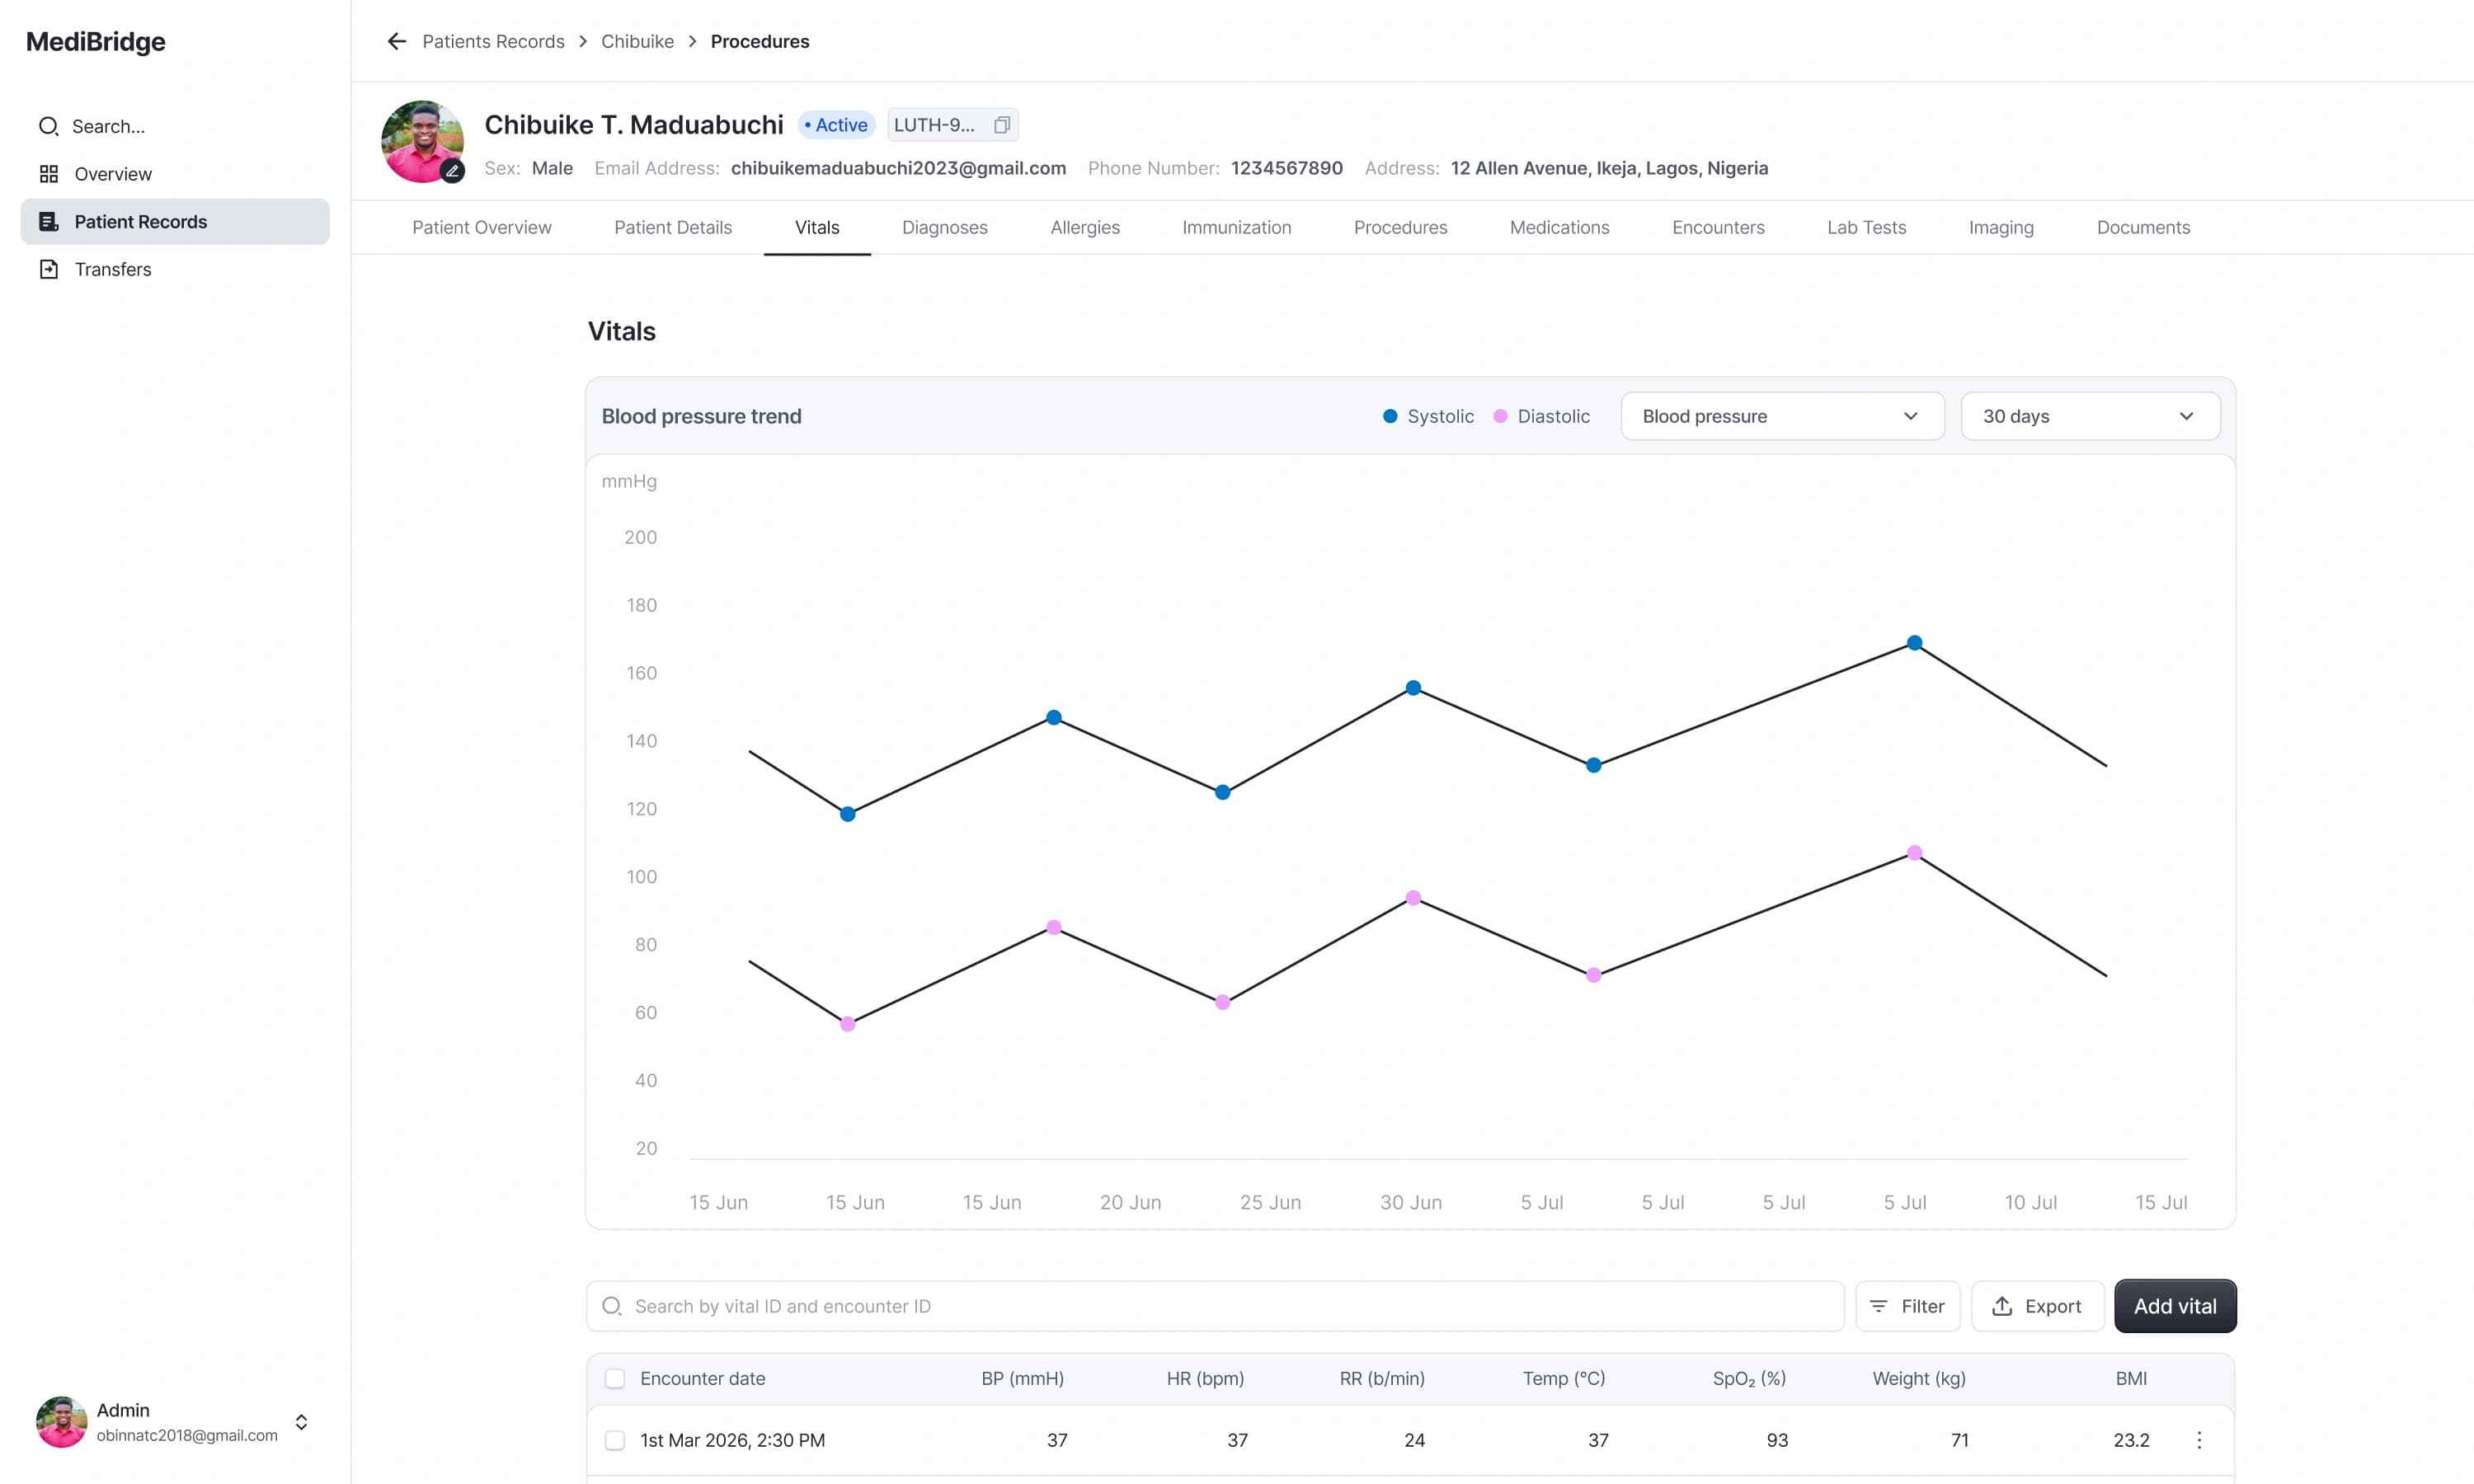Click the Overview grid icon
Viewport: 2474px width, 1484px height.
click(48, 174)
